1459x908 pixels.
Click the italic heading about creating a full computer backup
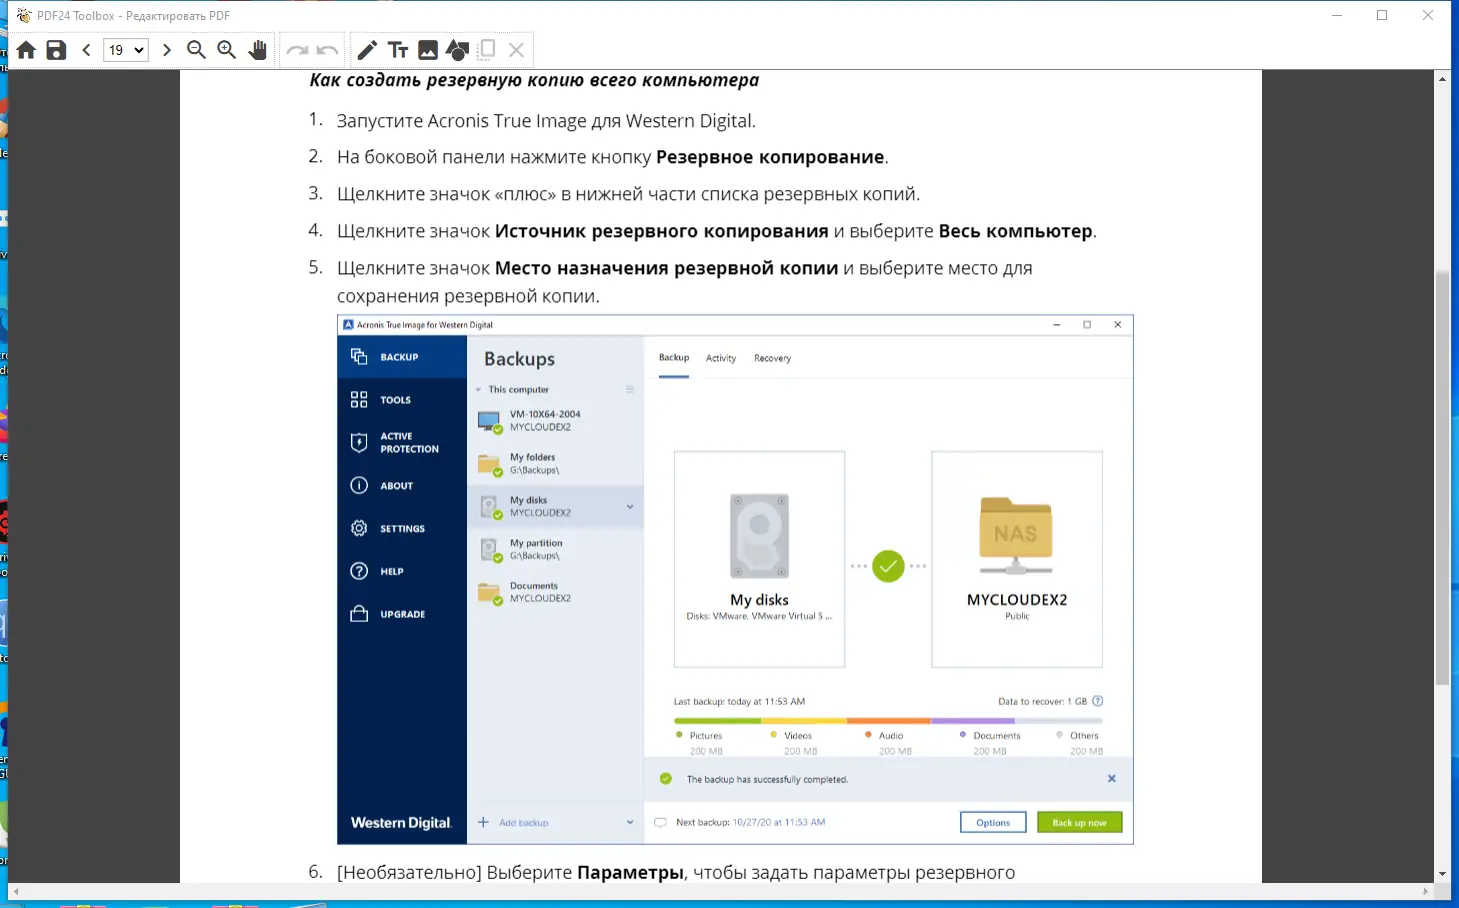pos(534,80)
